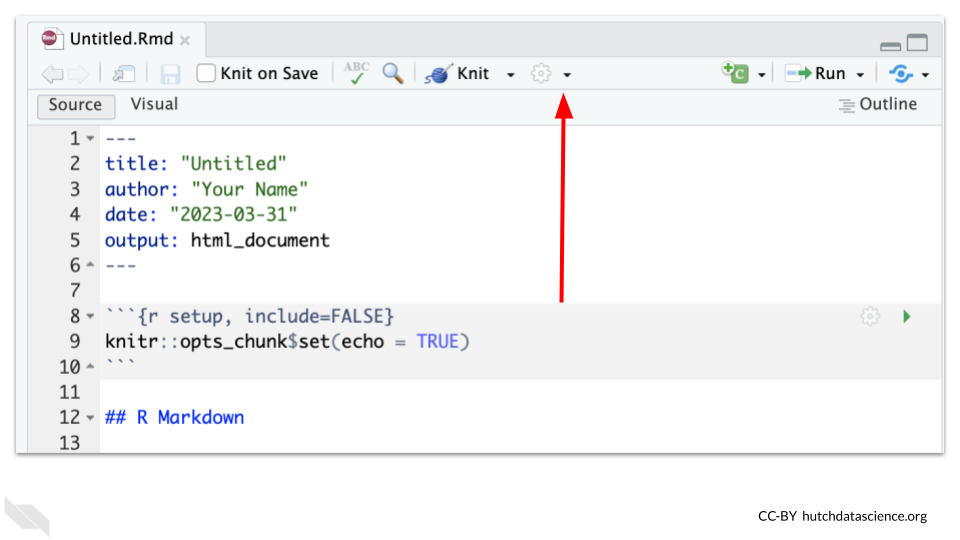Toggle the Outline pane
Screen dimensions: 960x540
pos(878,105)
